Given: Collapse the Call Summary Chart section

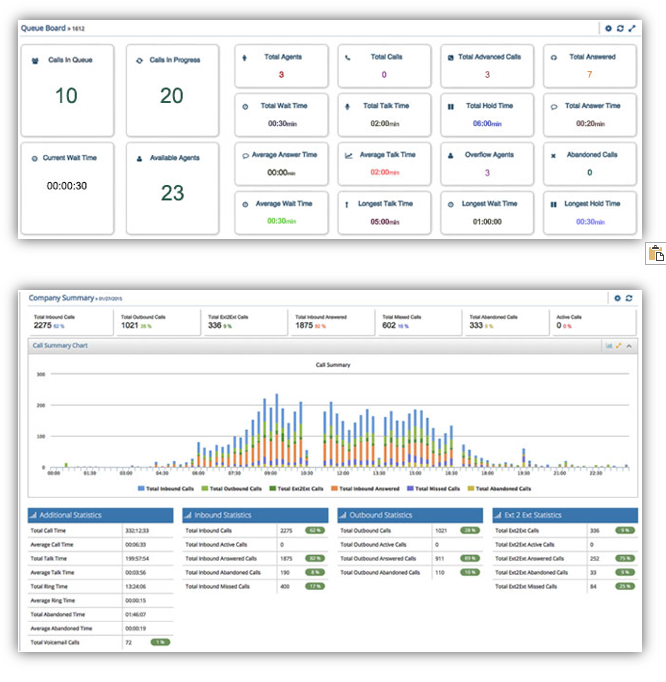Looking at the screenshot, I should tap(629, 346).
